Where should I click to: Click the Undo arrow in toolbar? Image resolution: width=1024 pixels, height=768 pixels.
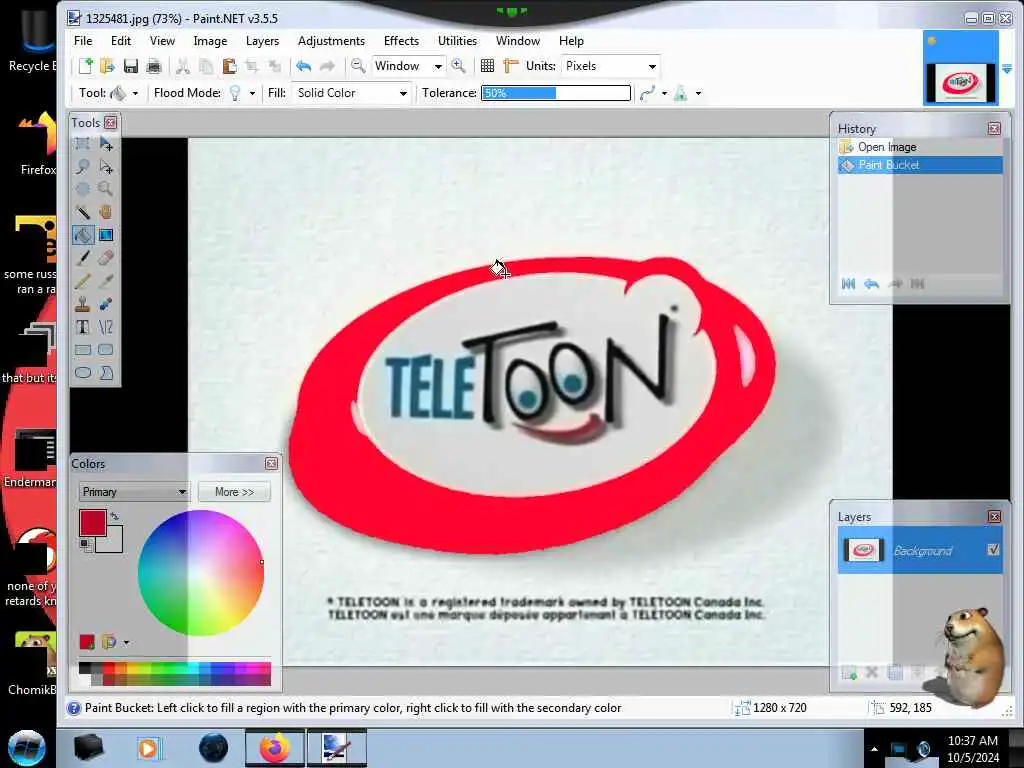(x=303, y=66)
